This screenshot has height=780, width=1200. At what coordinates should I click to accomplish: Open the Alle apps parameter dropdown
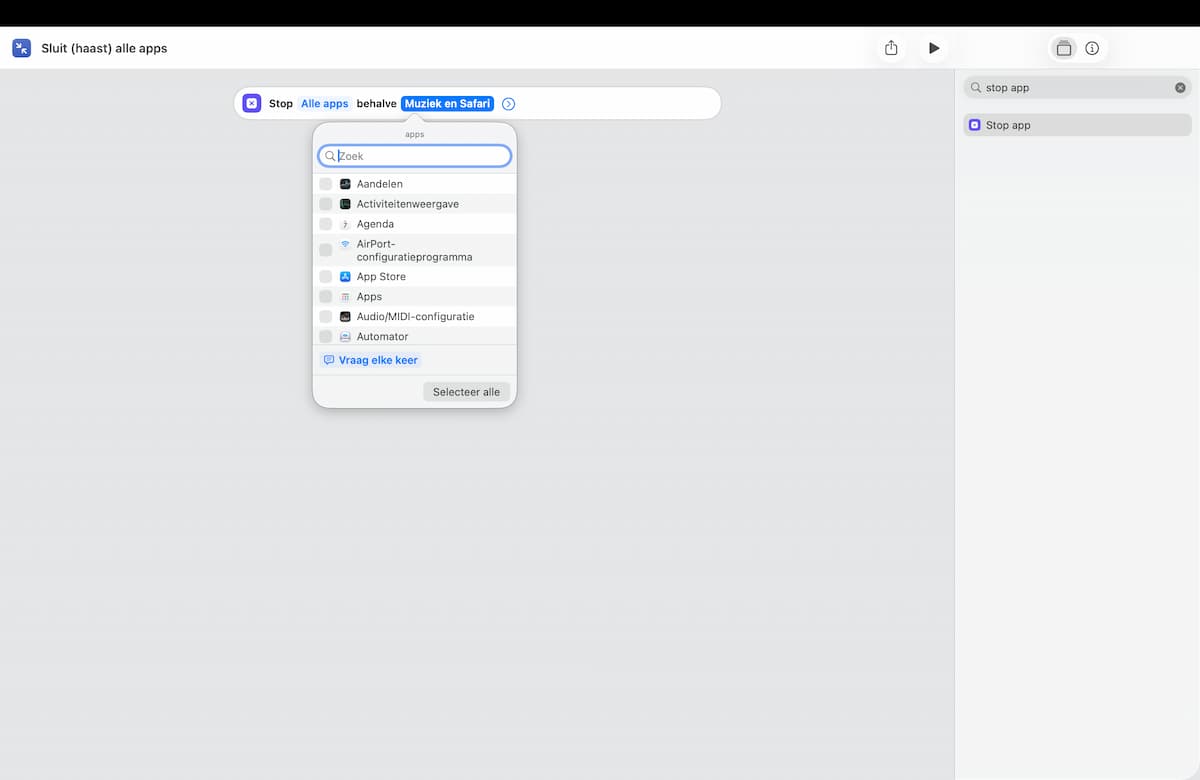(325, 104)
